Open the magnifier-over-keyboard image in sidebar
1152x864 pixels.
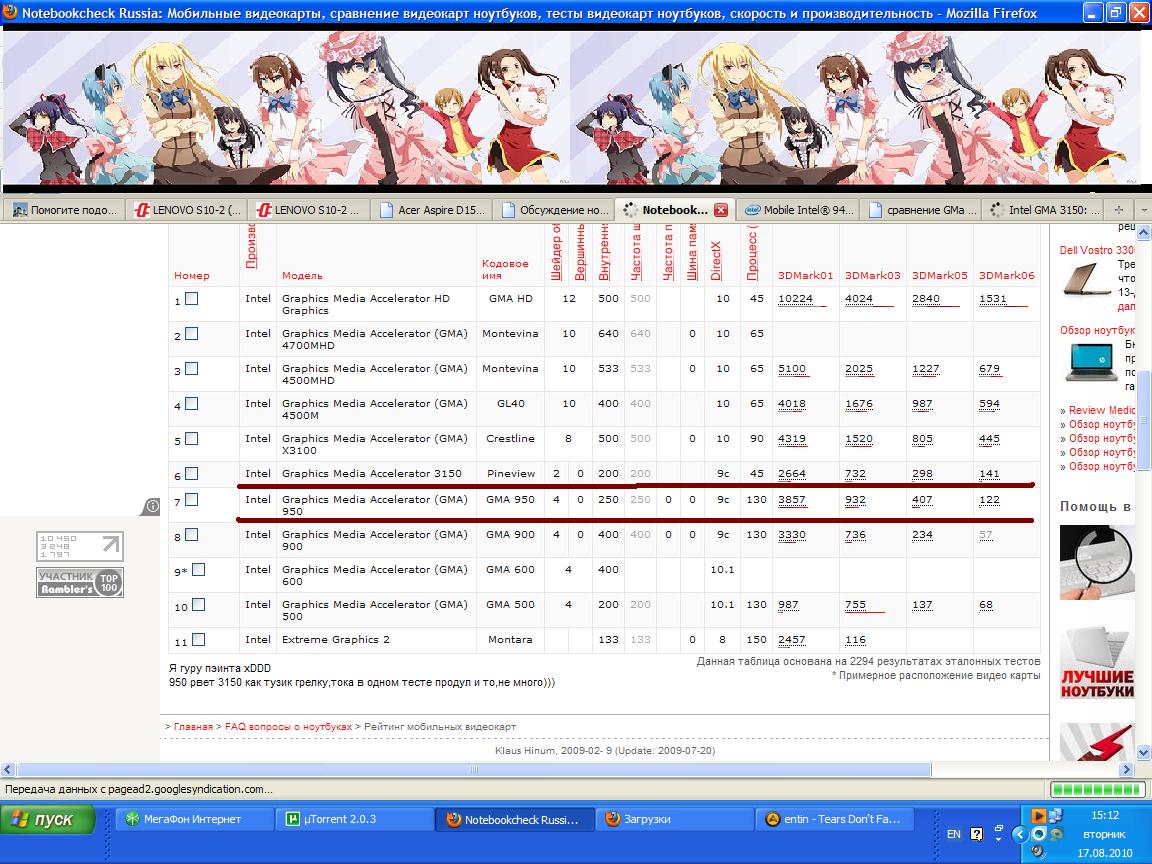pos(1097,562)
